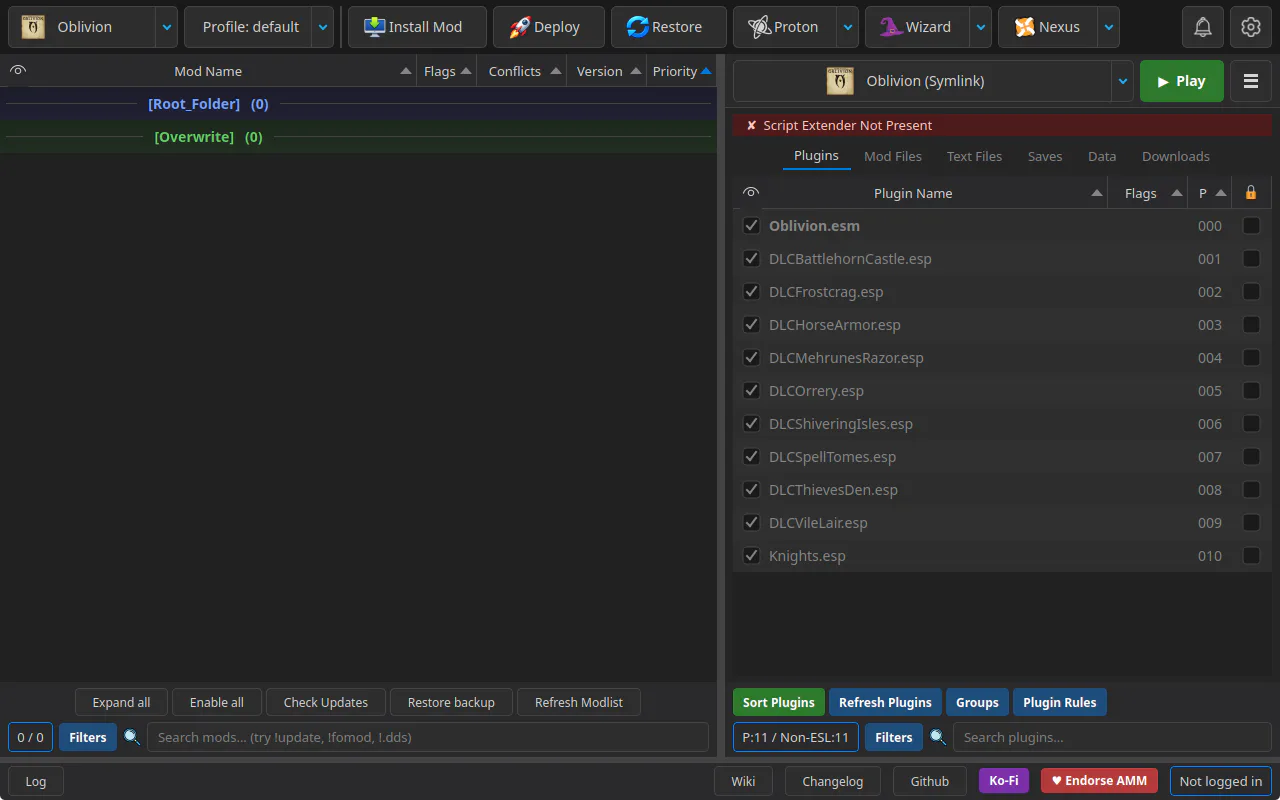Open notifications bell icon
The image size is (1280, 800).
(x=1203, y=27)
